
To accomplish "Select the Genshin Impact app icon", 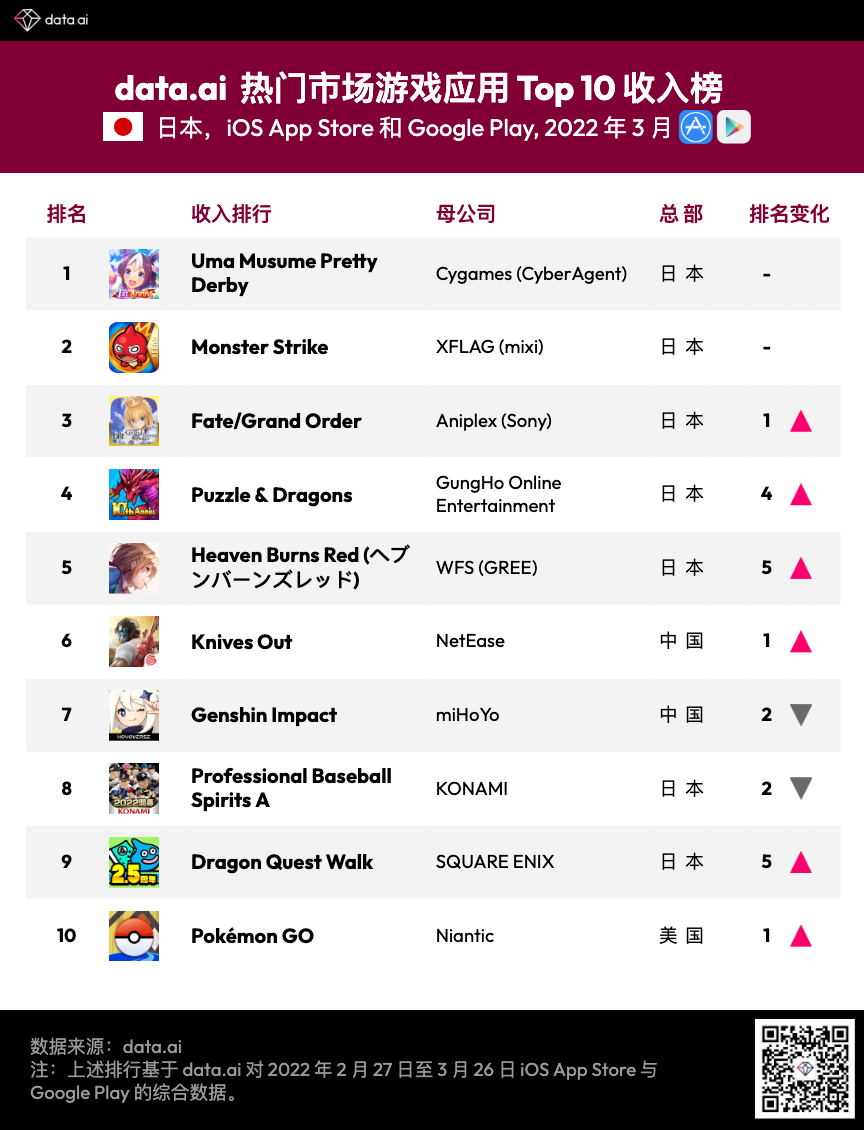I will (134, 715).
